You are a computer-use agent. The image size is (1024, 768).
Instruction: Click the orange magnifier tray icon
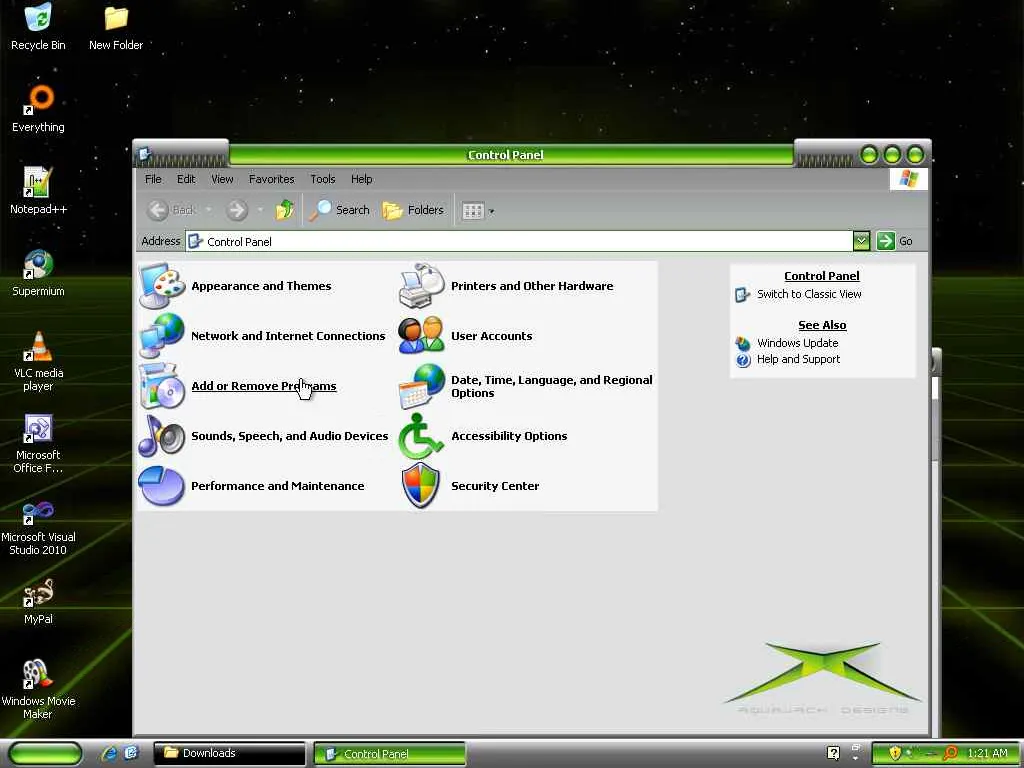pos(951,753)
